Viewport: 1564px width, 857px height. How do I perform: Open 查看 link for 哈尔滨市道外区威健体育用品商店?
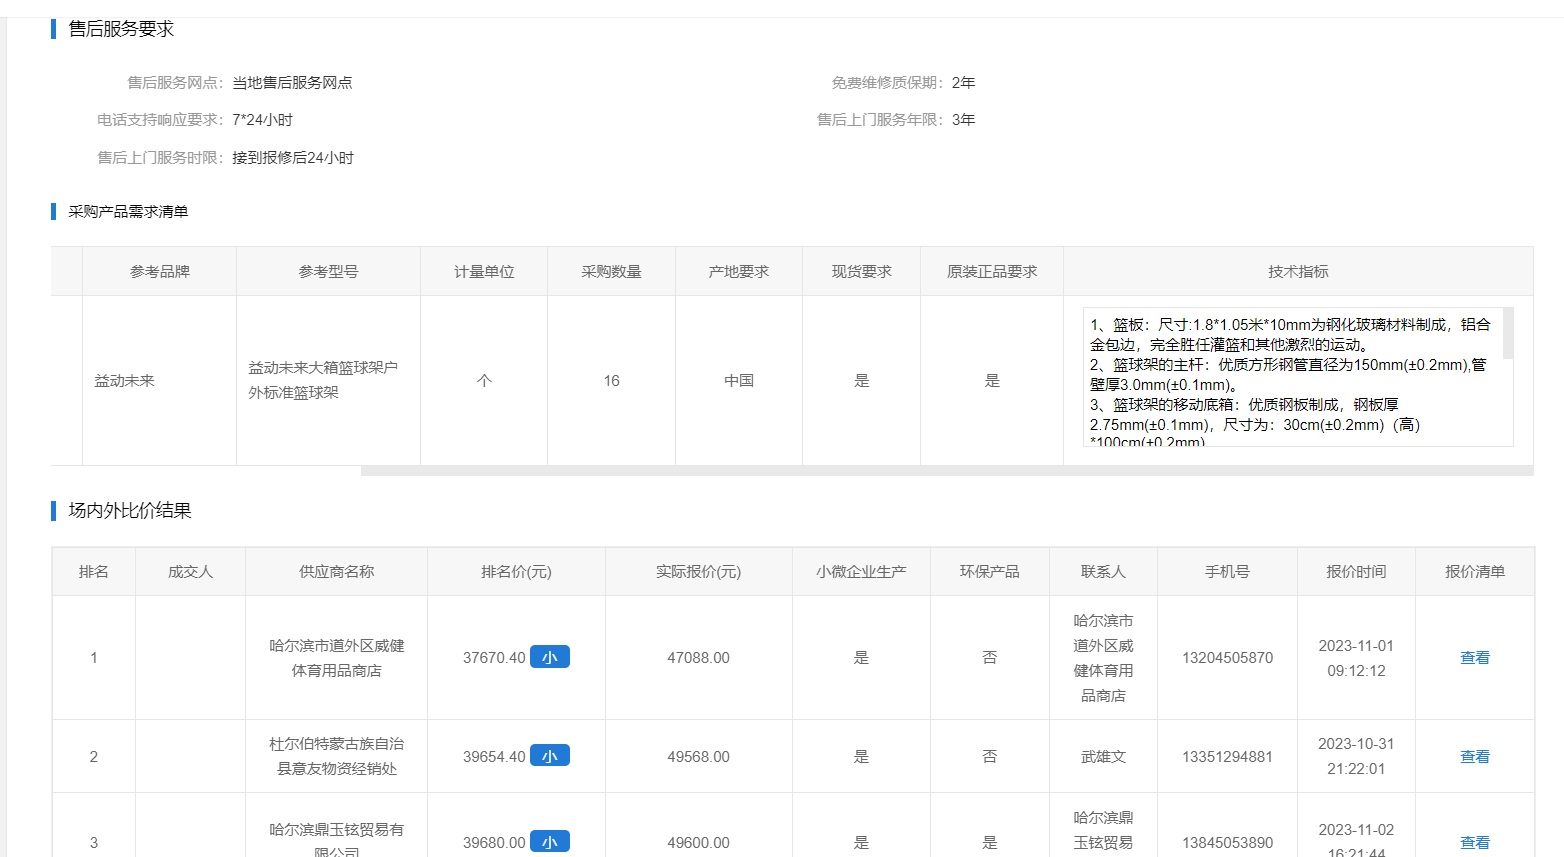coord(1474,658)
